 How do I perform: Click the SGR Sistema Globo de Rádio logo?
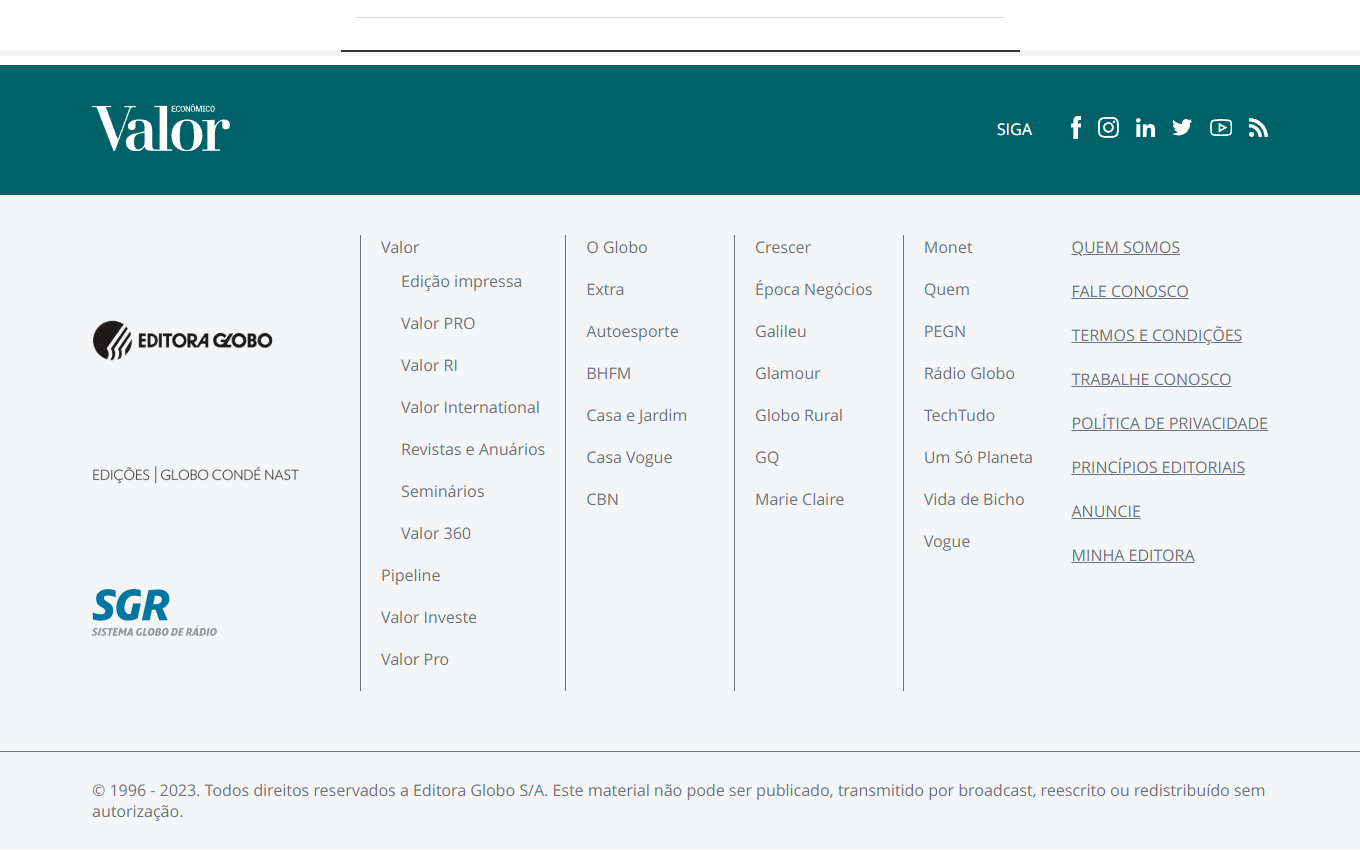pyautogui.click(x=154, y=612)
